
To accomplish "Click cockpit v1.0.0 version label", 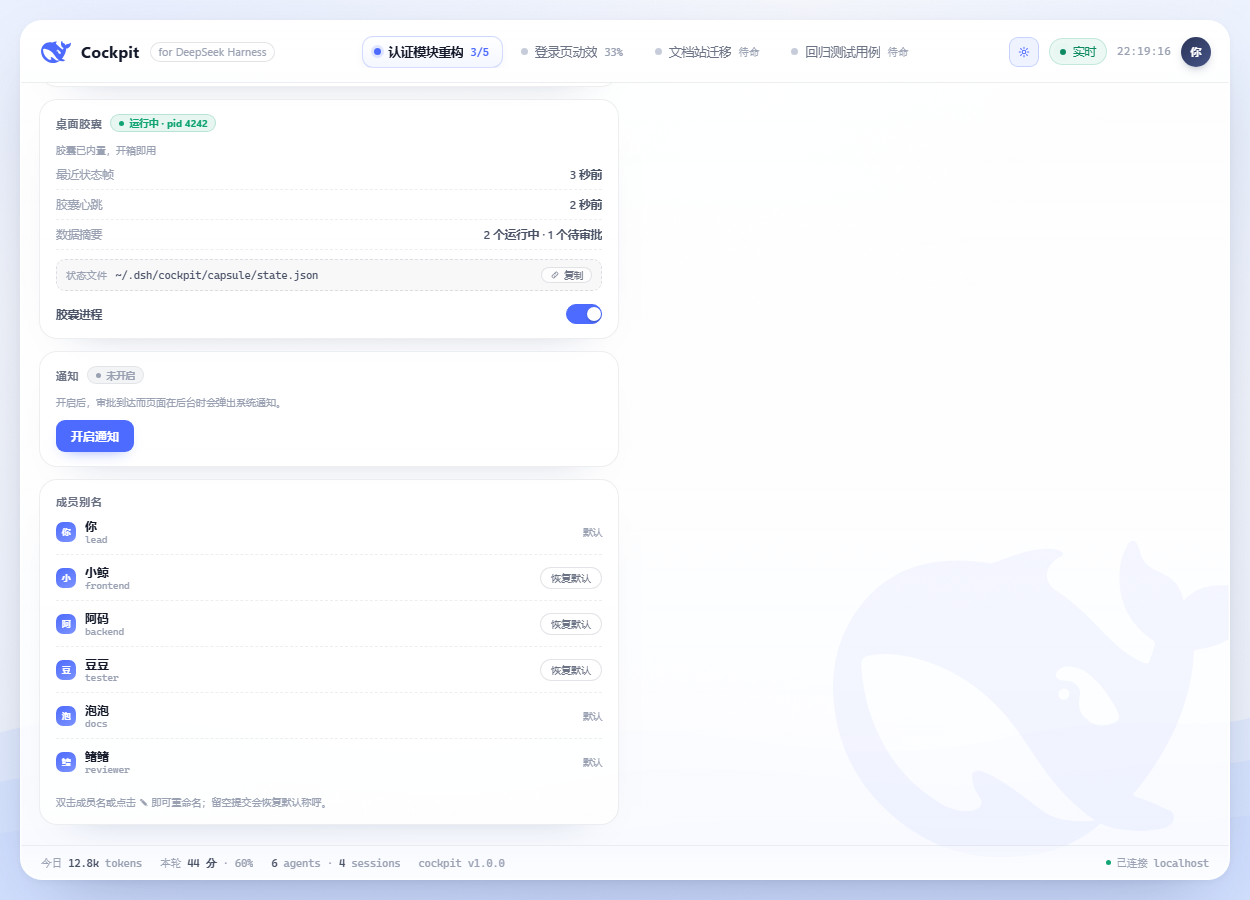I will [462, 863].
